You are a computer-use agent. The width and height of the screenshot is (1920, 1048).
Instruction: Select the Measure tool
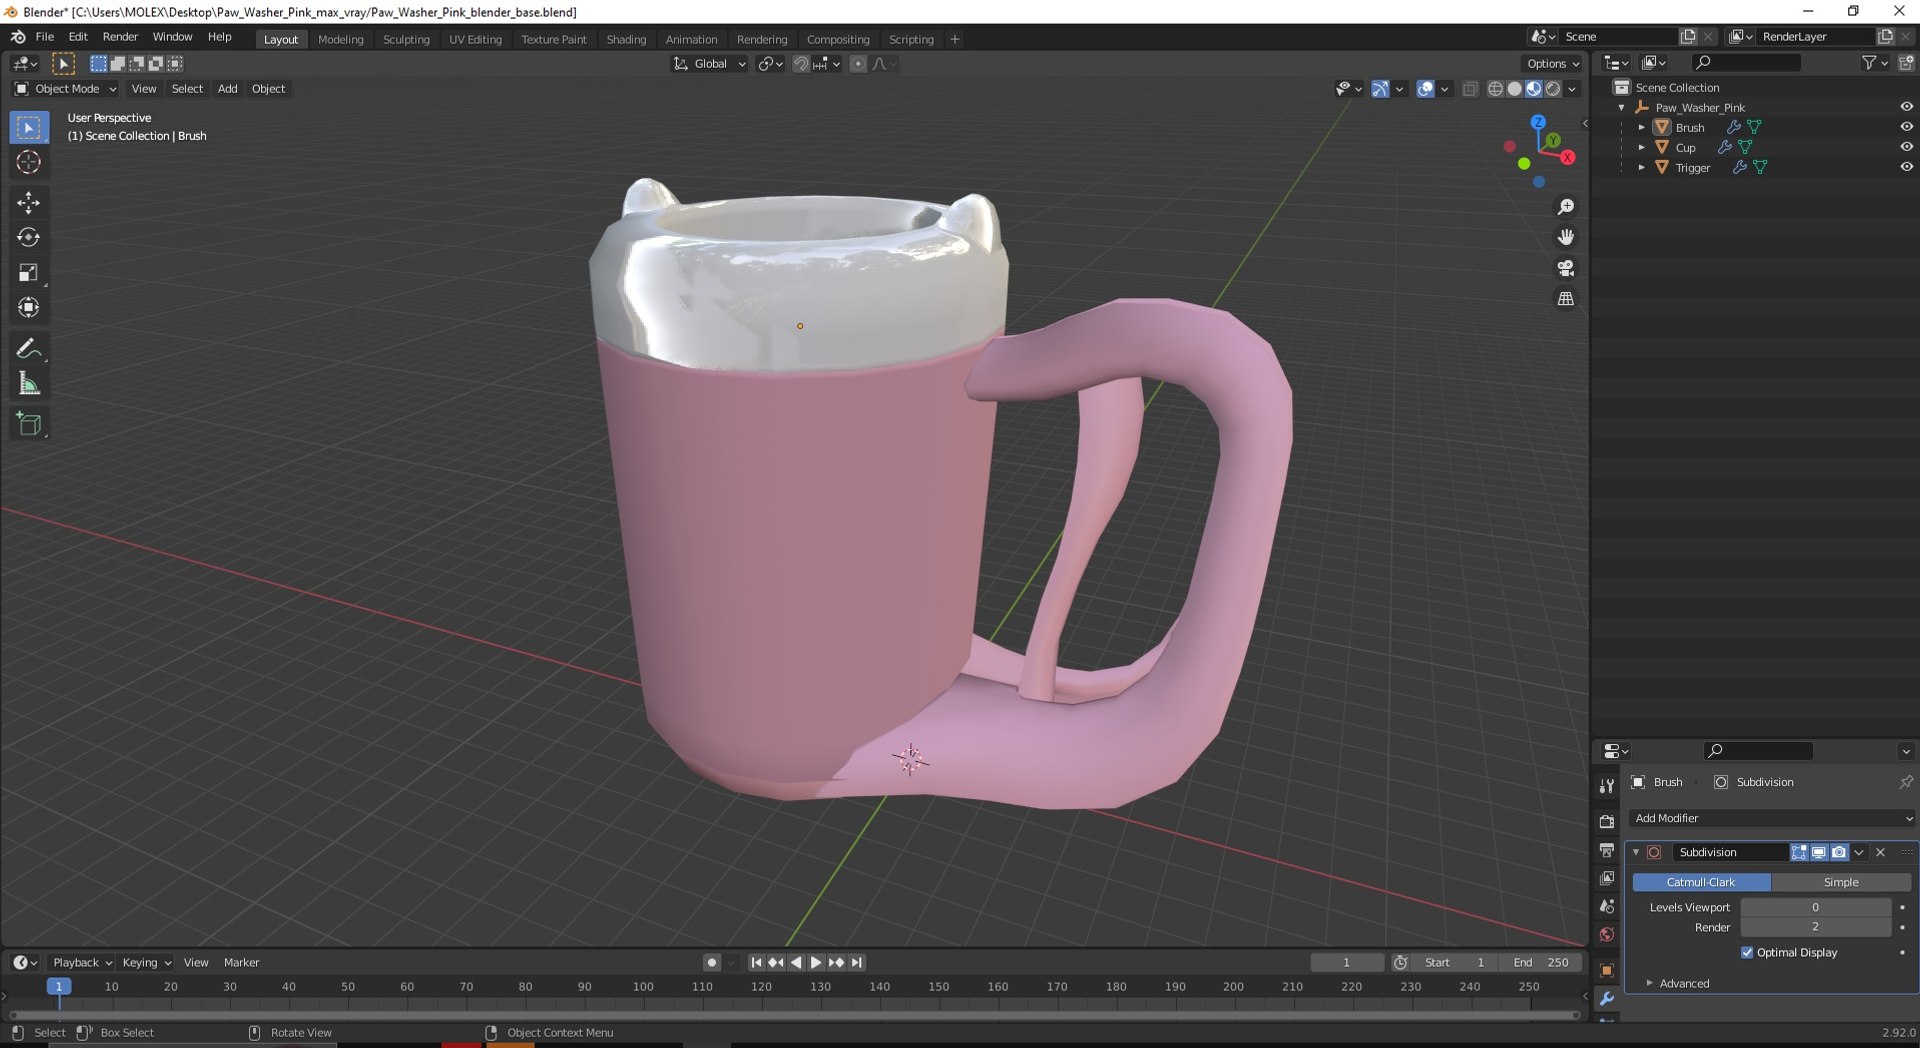pyautogui.click(x=29, y=384)
